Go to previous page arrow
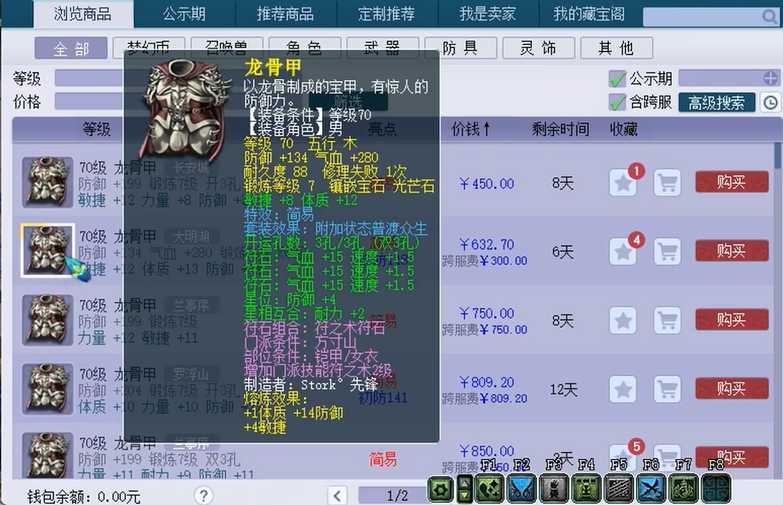 (x=337, y=496)
